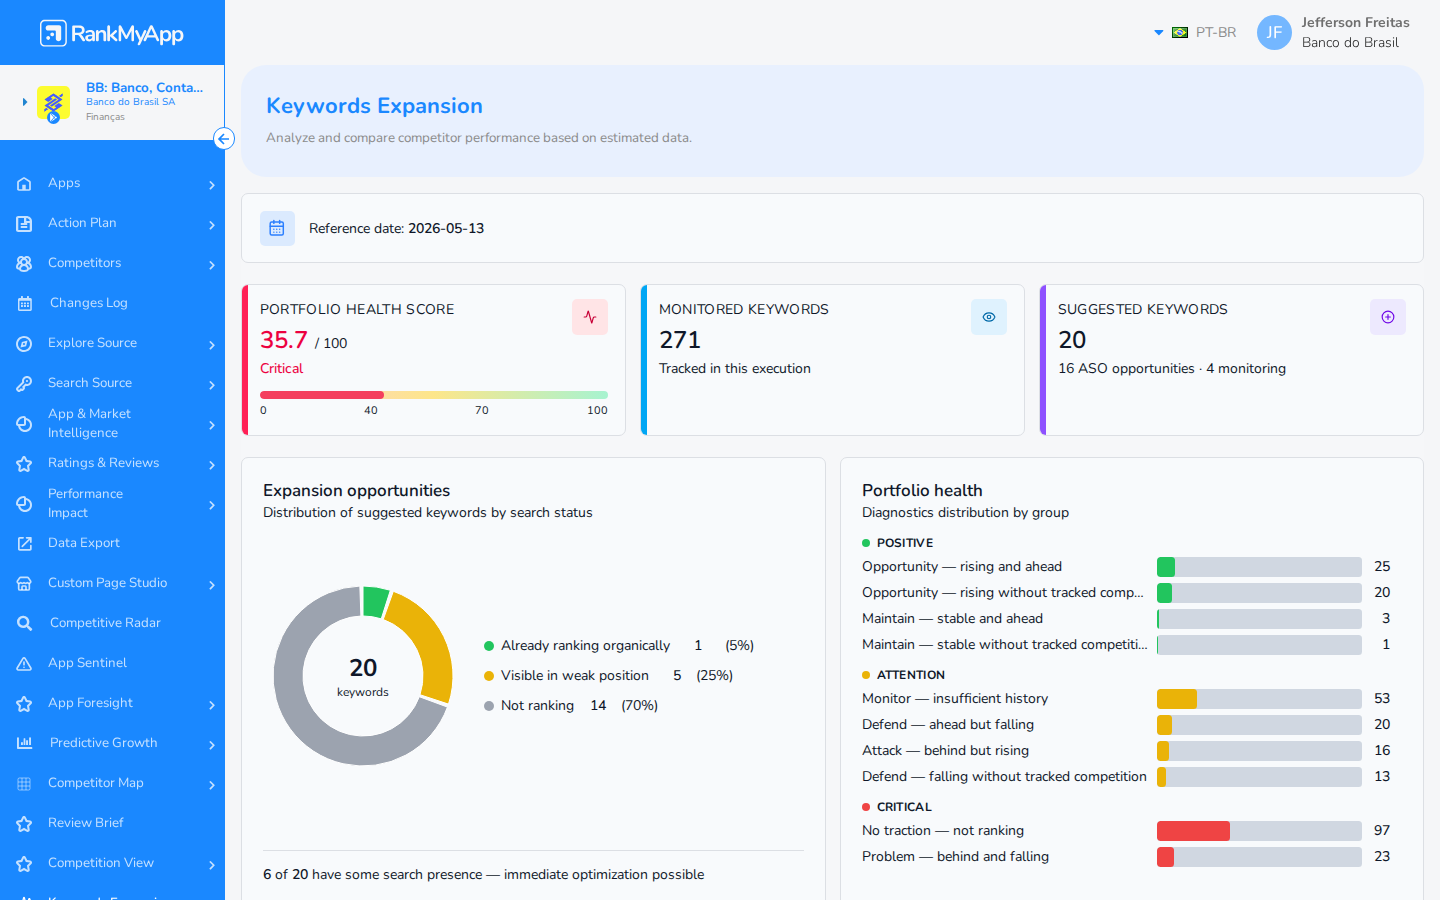Toggle the monitored keywords eye icon

click(989, 317)
